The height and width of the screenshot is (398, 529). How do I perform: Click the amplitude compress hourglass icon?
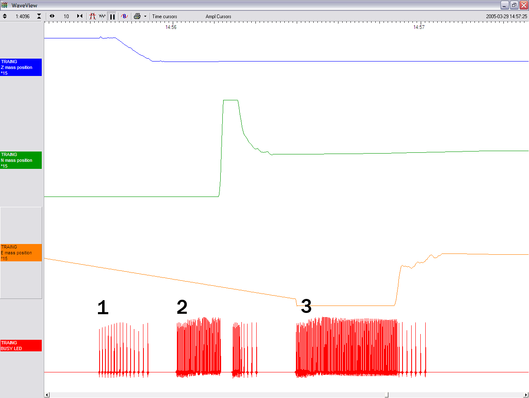tap(39, 16)
